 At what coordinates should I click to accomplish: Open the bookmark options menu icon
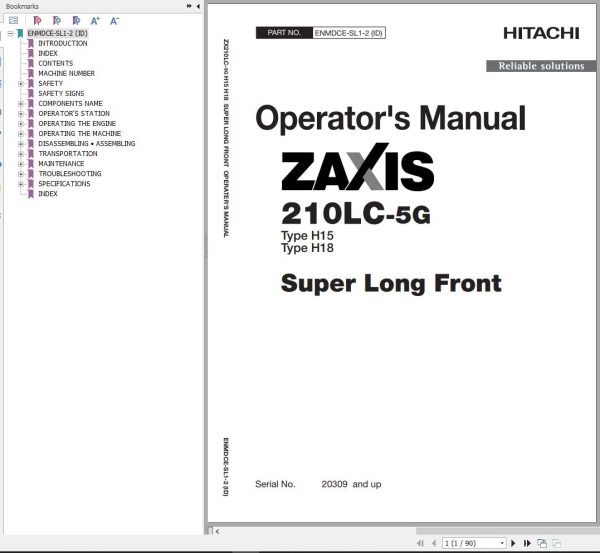[13, 21]
